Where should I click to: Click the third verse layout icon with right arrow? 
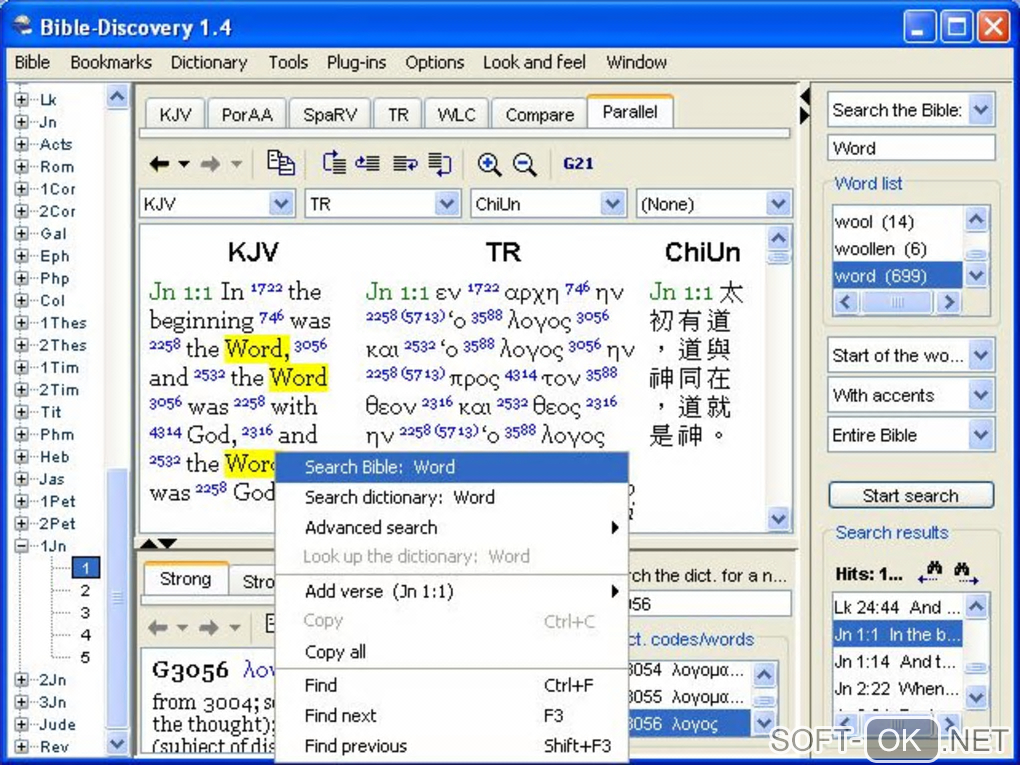point(405,163)
